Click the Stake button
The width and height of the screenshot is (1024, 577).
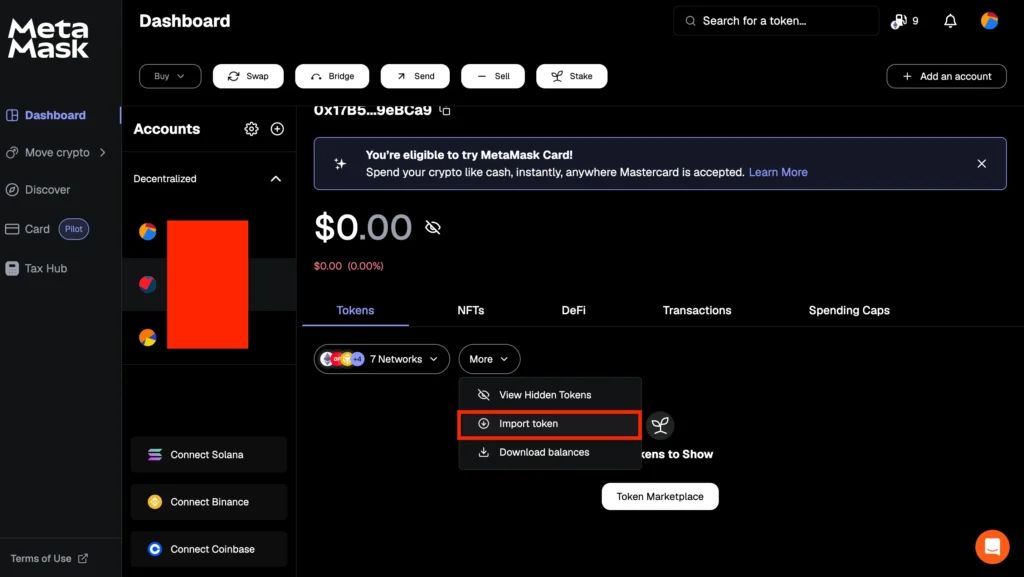[571, 76]
